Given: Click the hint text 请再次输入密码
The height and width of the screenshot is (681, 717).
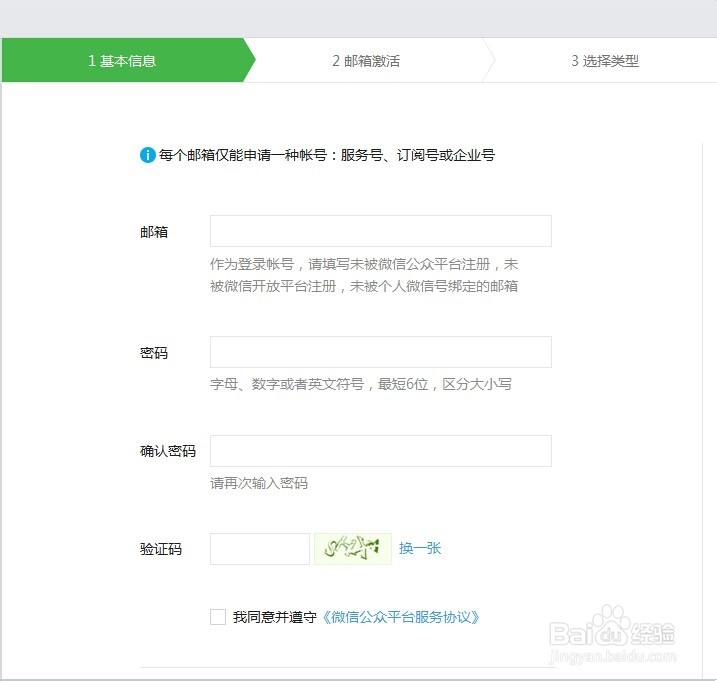Looking at the screenshot, I should point(259,483).
